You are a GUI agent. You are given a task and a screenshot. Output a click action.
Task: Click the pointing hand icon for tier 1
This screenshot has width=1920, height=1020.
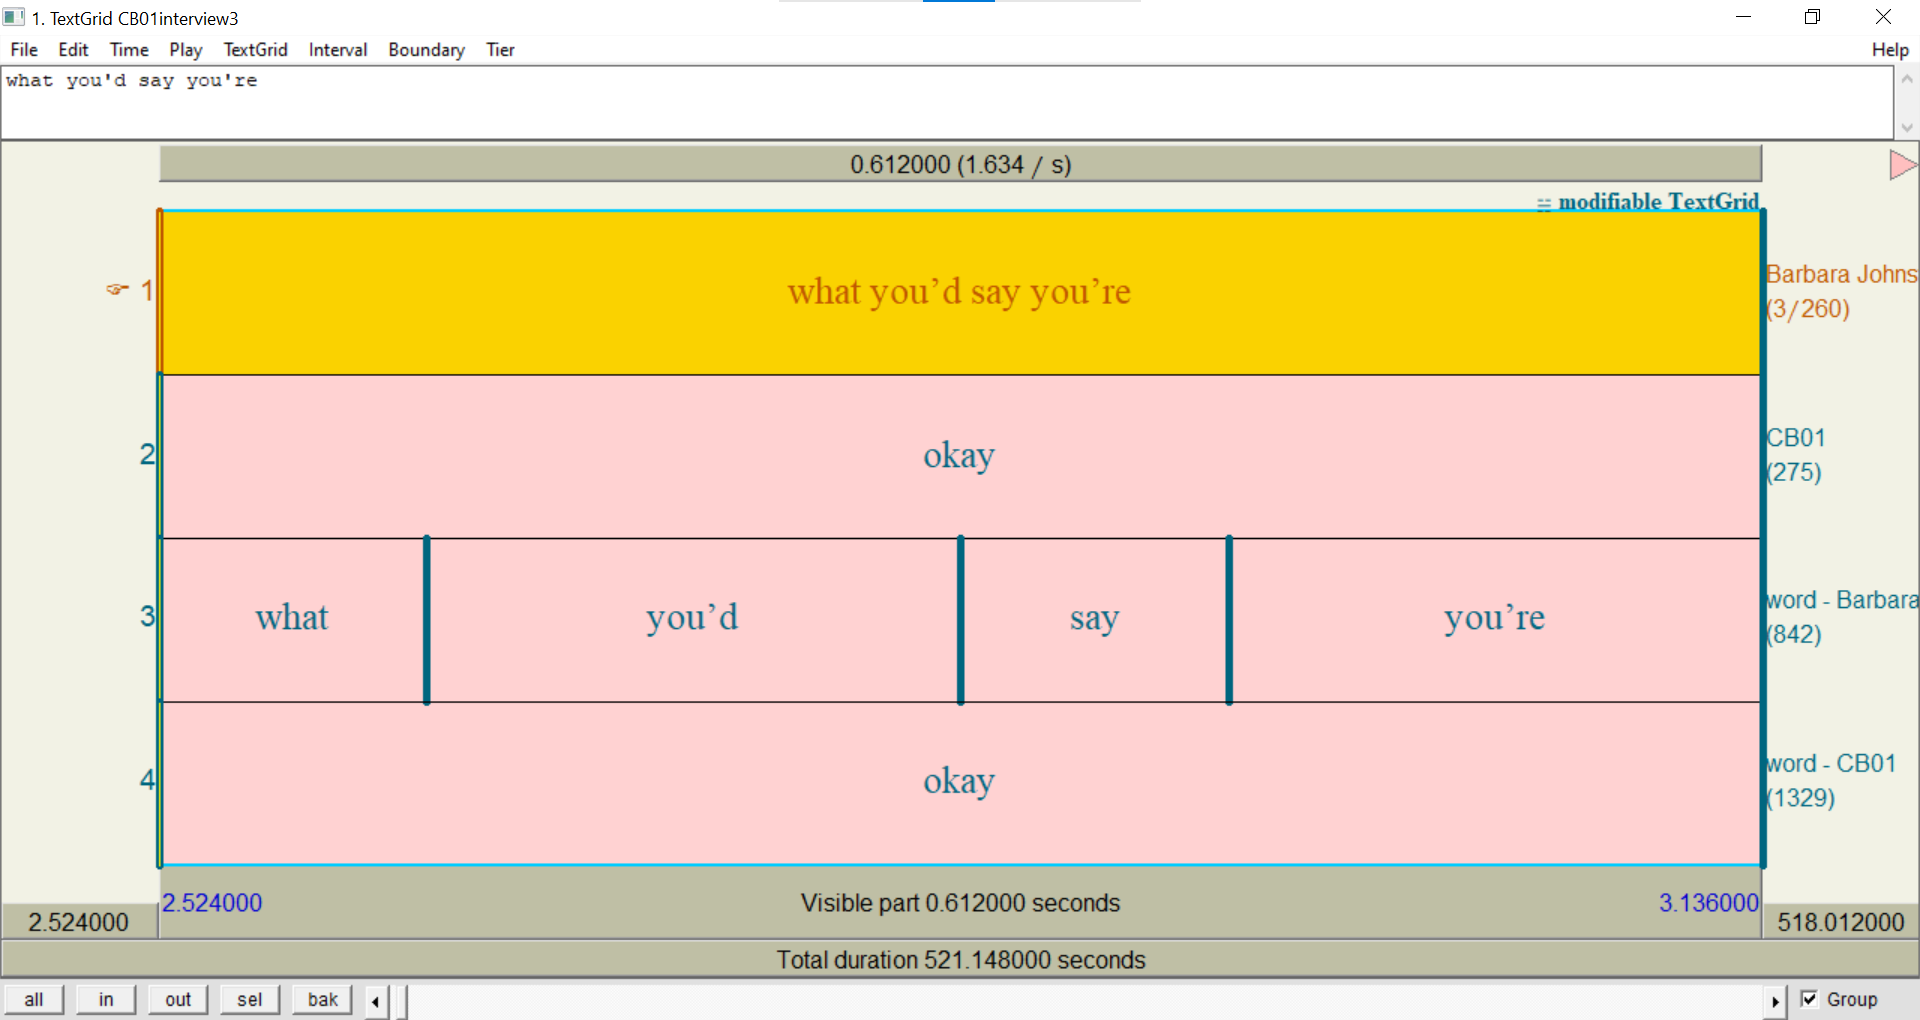tap(118, 290)
